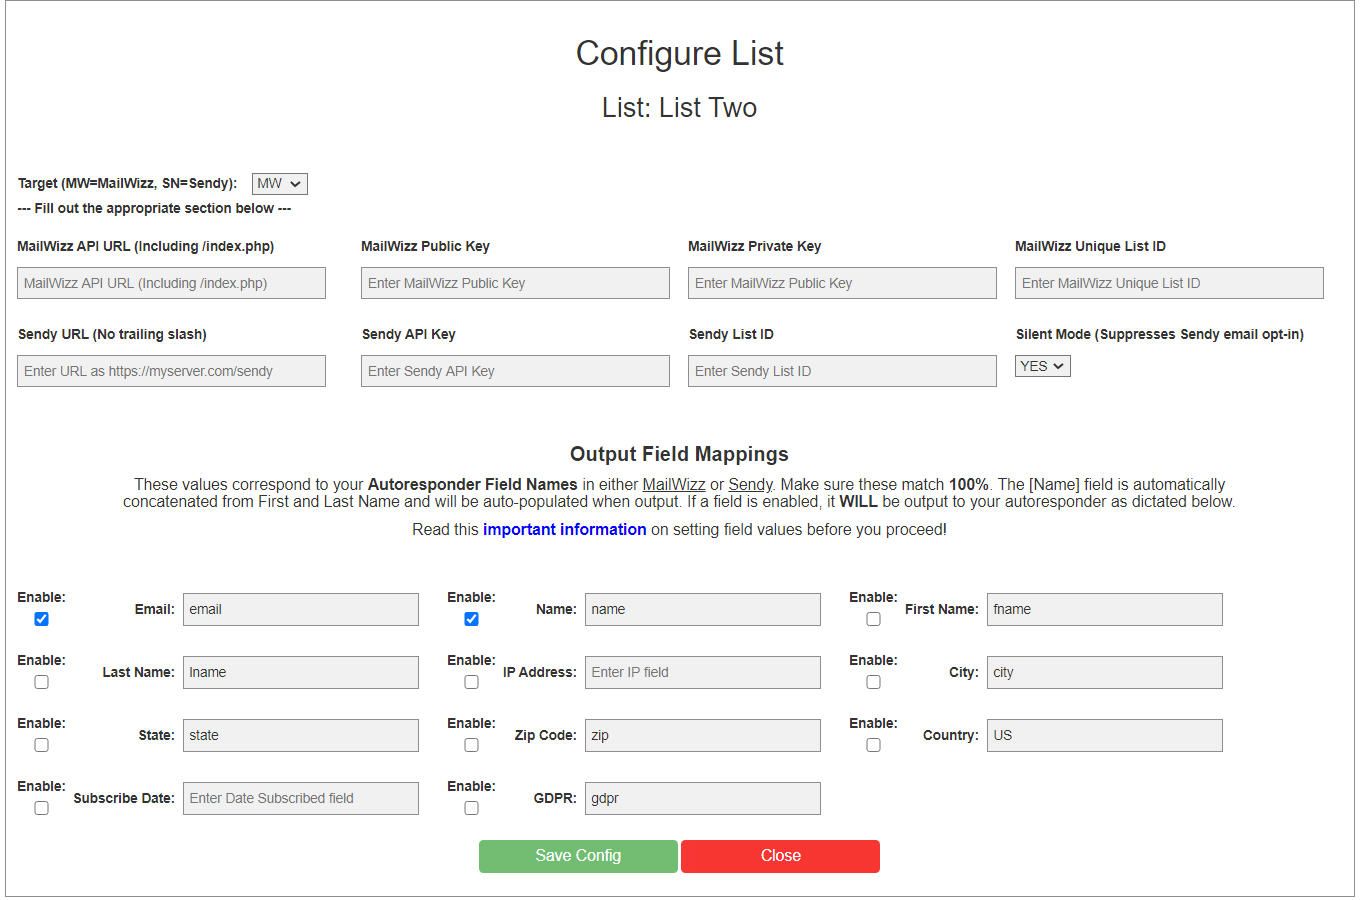The width and height of the screenshot is (1360, 900).
Task: Click the First Name field containing 'fname'
Action: [x=1105, y=610]
